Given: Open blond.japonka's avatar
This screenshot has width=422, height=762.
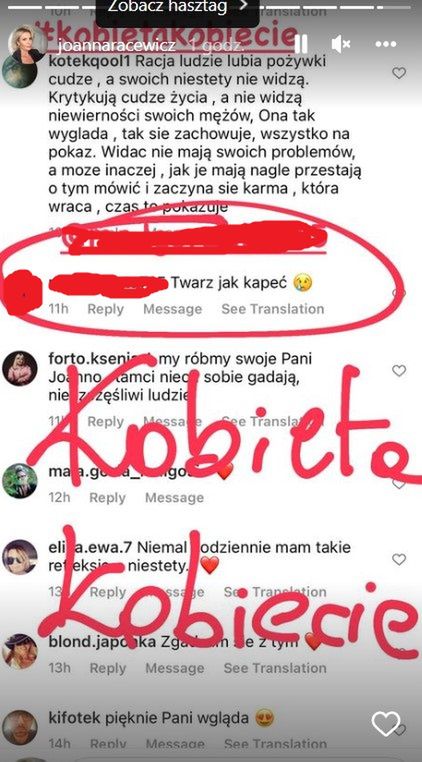Looking at the screenshot, I should [x=19, y=651].
